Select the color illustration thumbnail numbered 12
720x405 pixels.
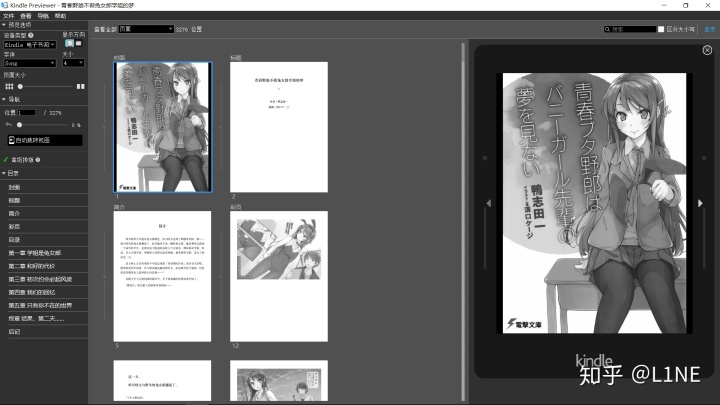[x=279, y=276]
